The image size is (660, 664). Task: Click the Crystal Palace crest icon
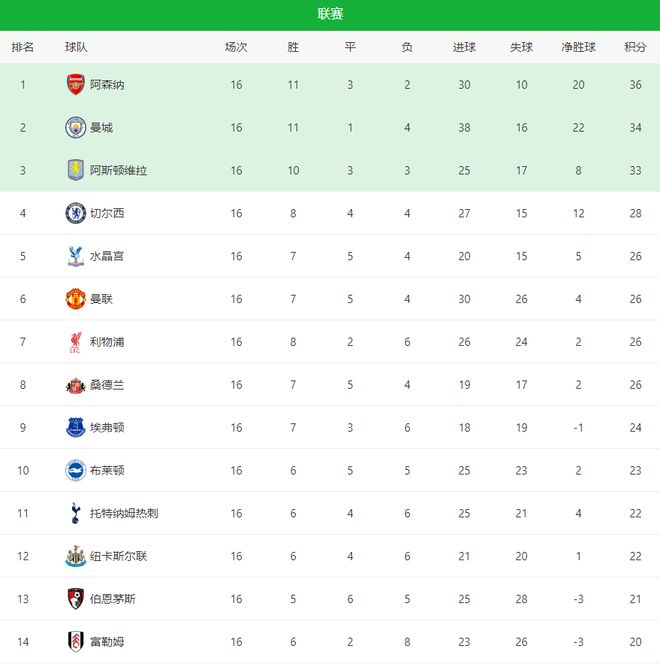pos(75,256)
